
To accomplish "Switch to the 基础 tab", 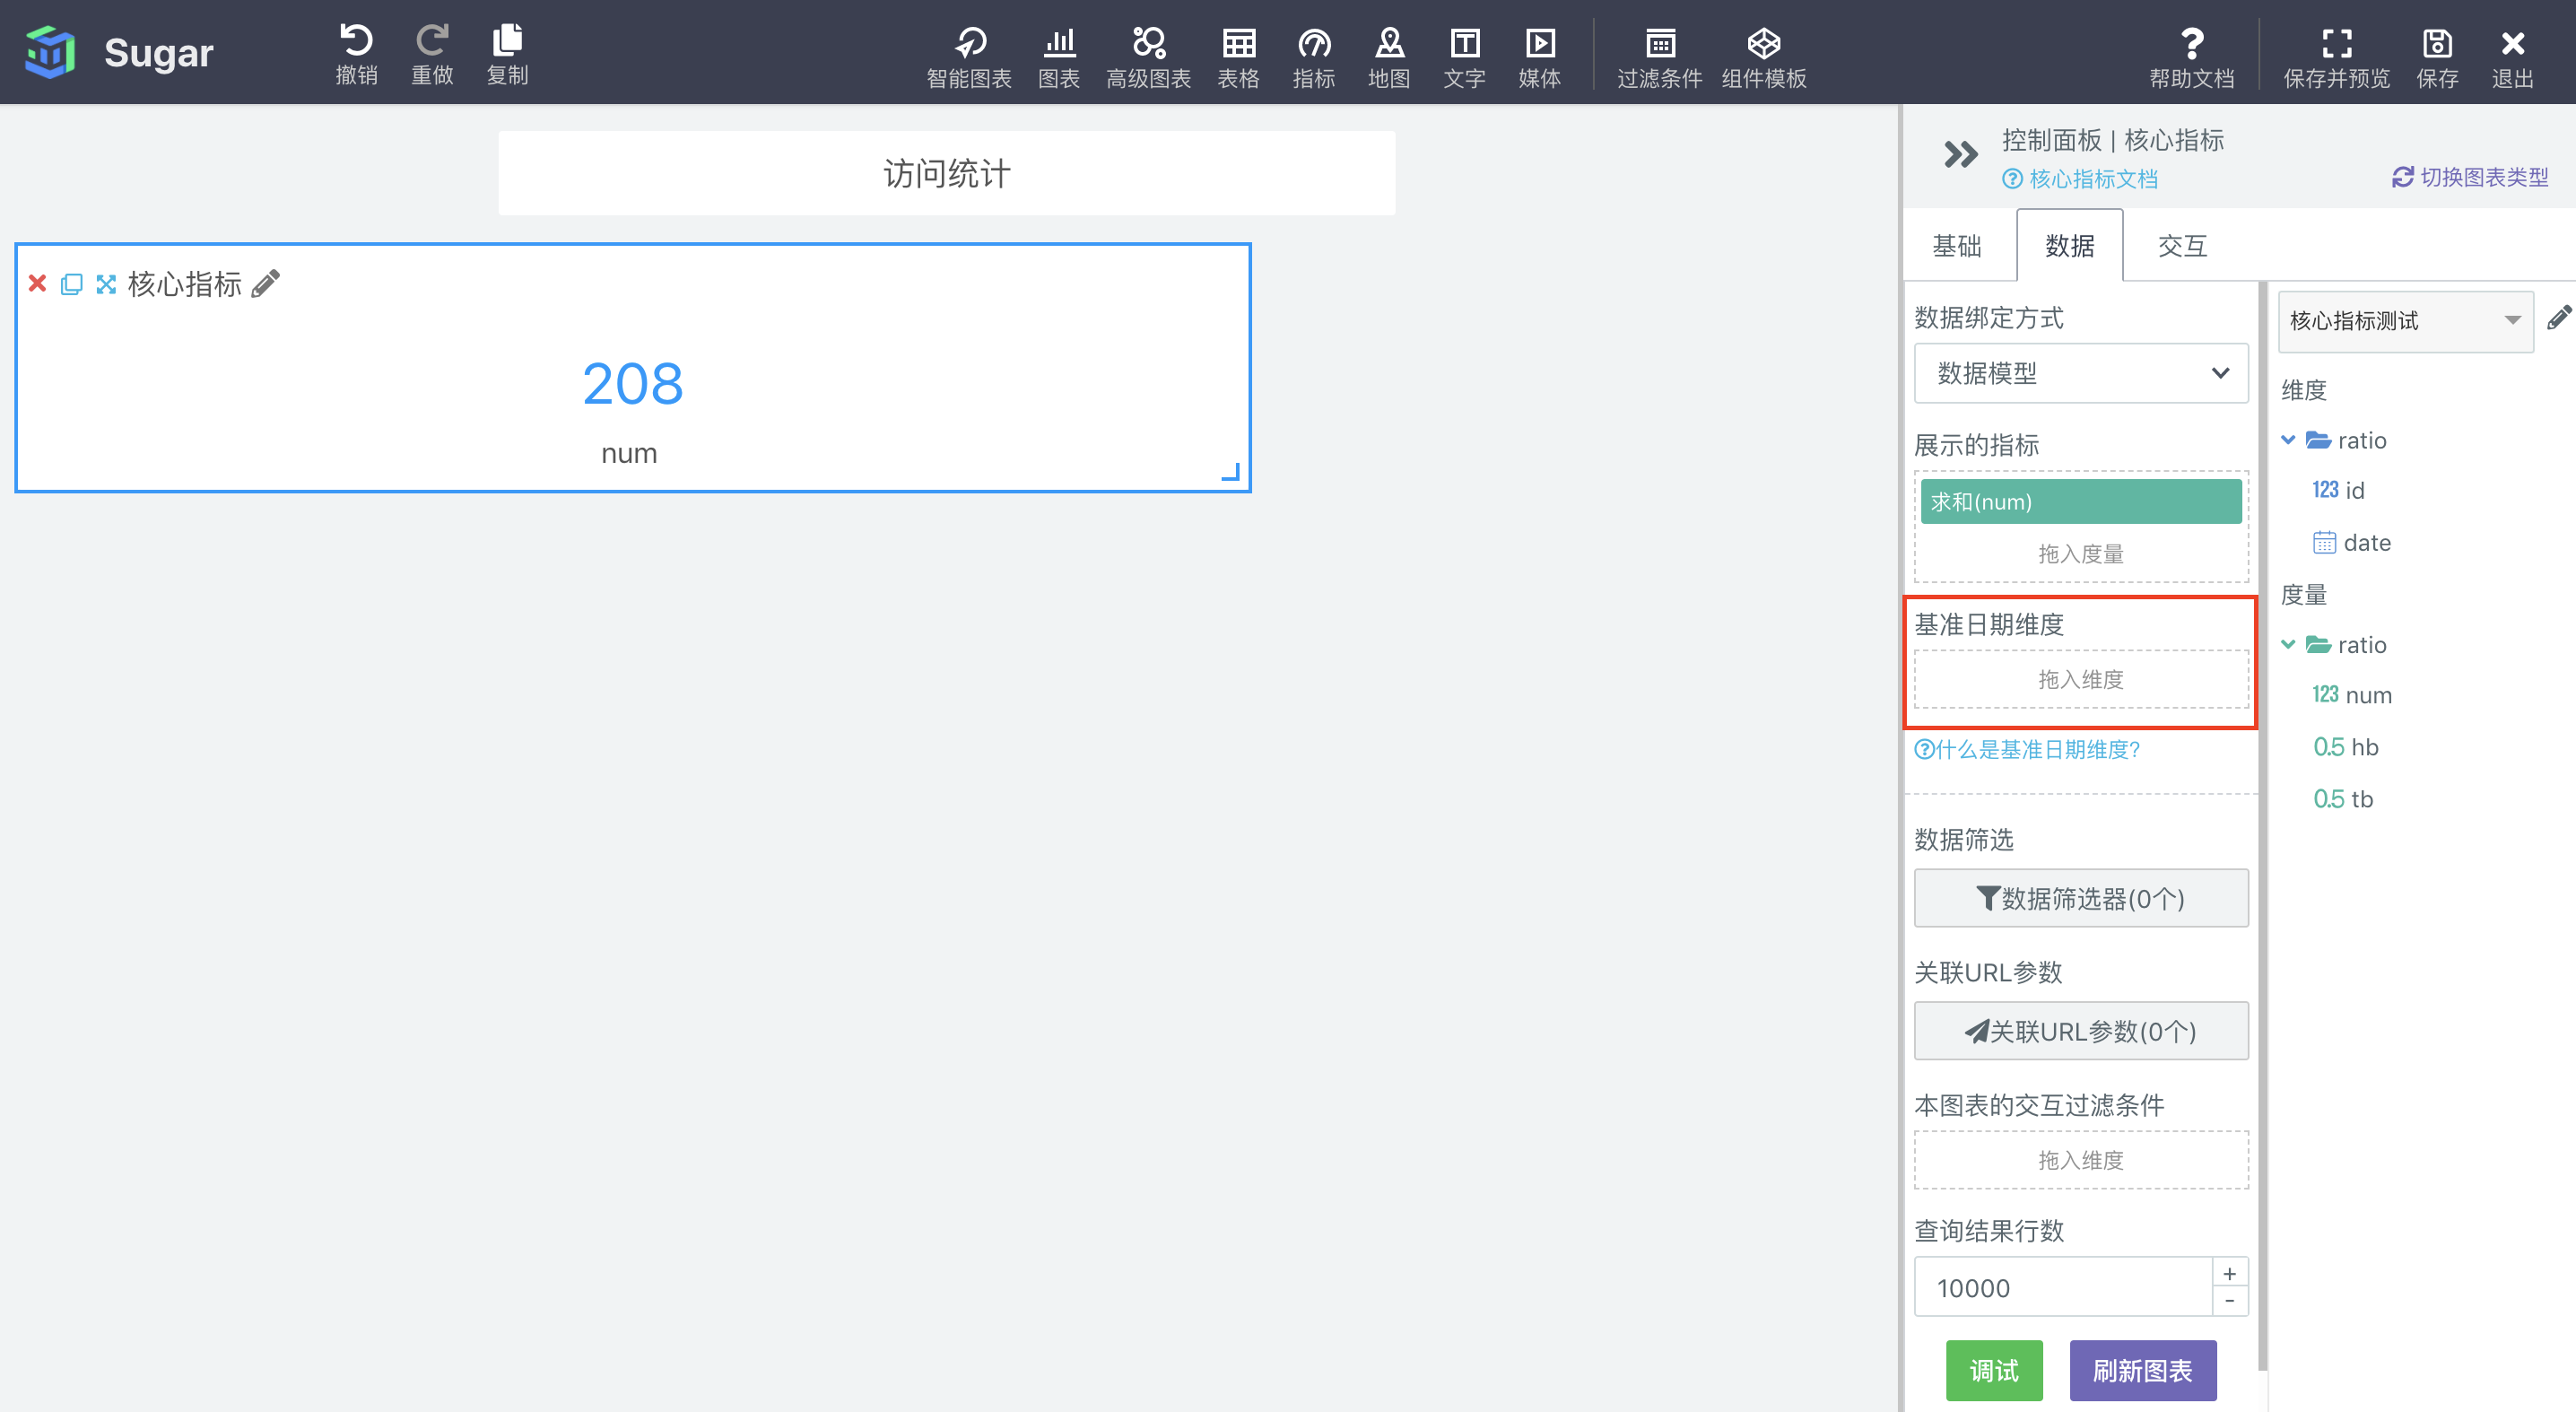I will [x=1957, y=246].
